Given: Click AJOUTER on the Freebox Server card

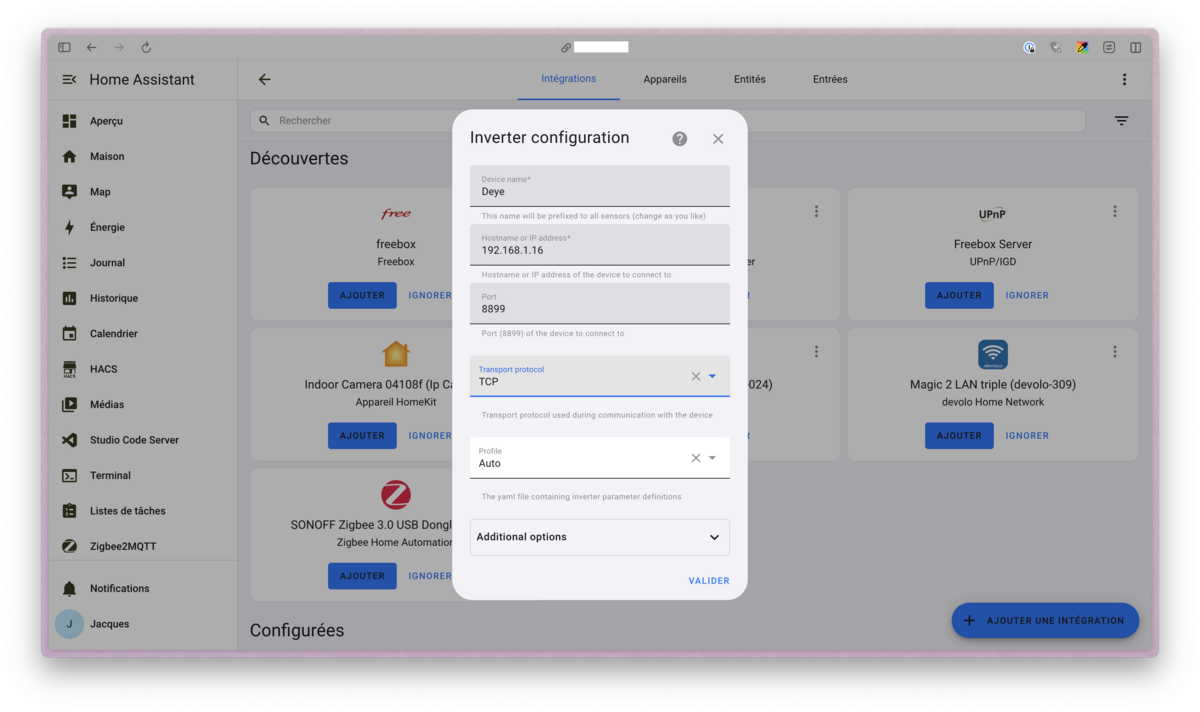Looking at the screenshot, I should tap(959, 295).
